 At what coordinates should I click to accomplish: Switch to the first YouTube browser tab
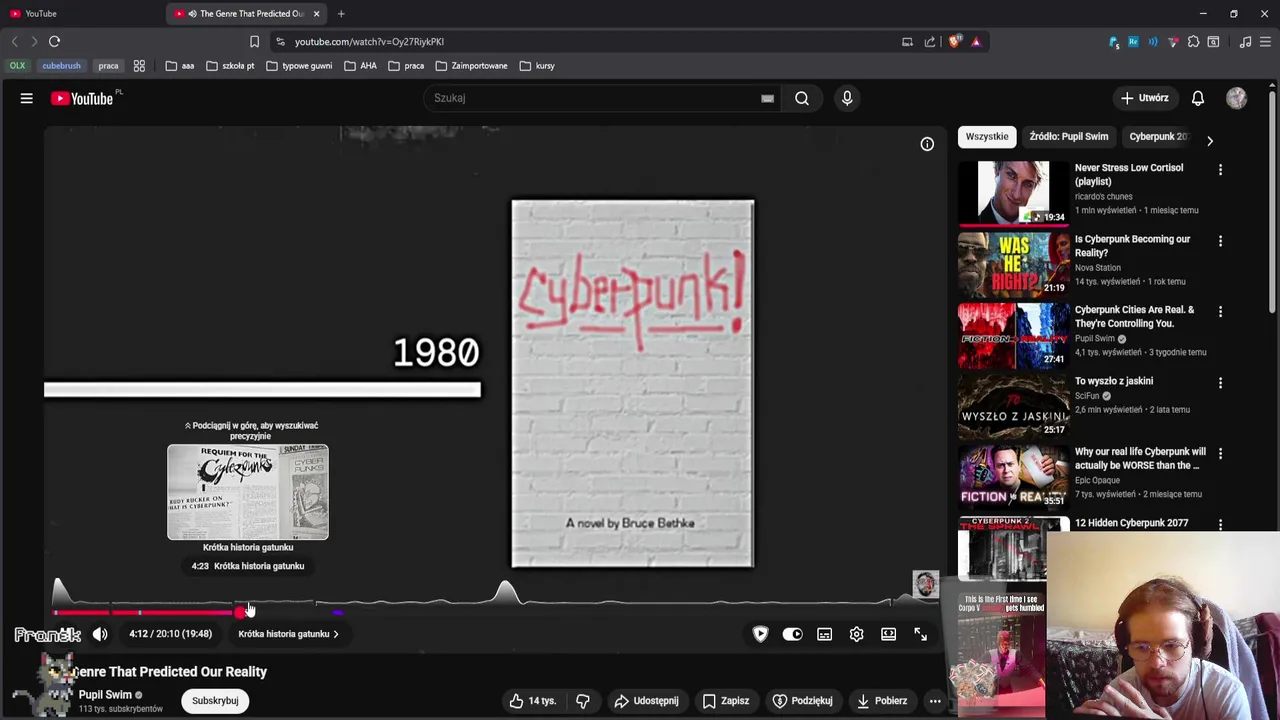82,14
